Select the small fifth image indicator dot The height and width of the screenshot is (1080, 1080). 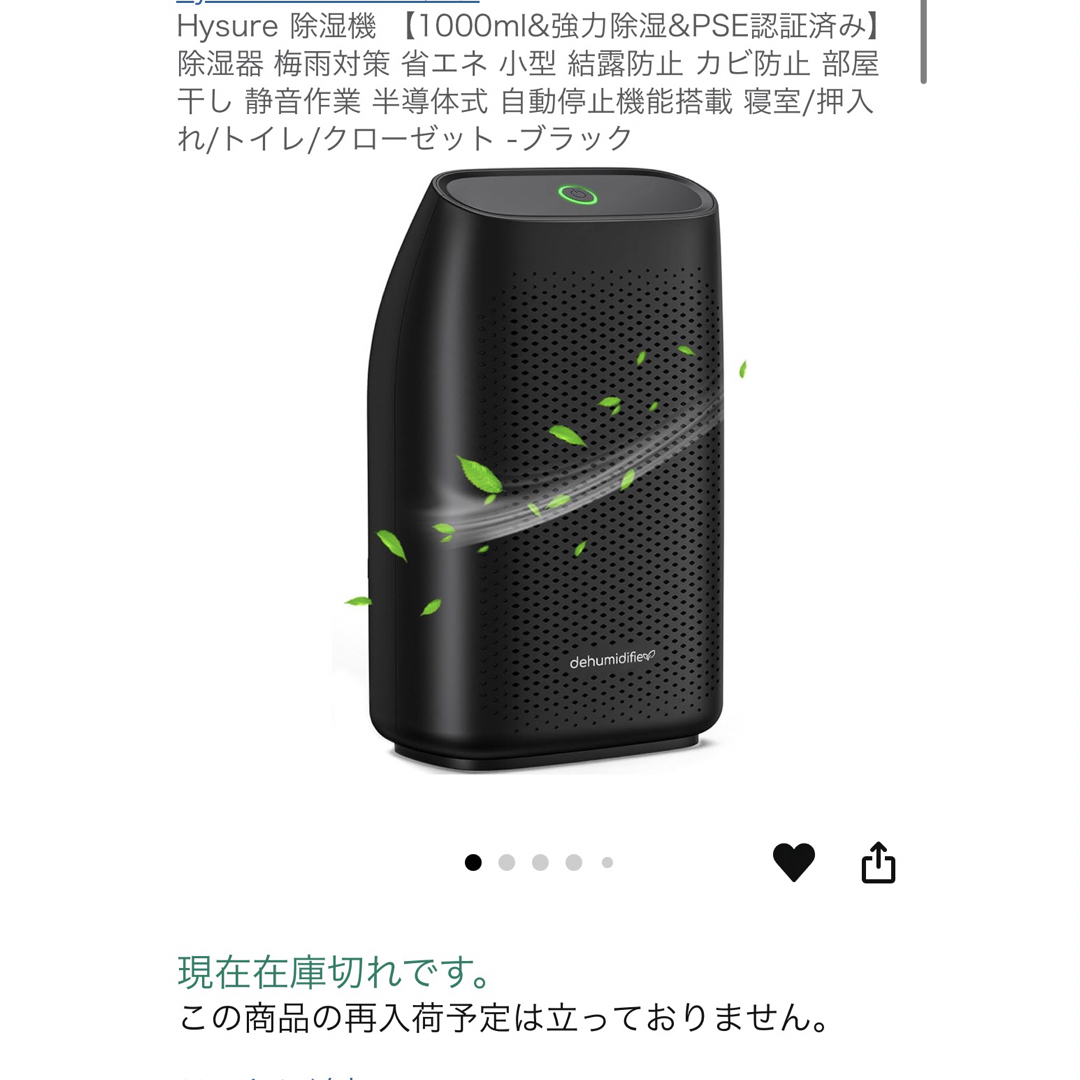(x=607, y=862)
